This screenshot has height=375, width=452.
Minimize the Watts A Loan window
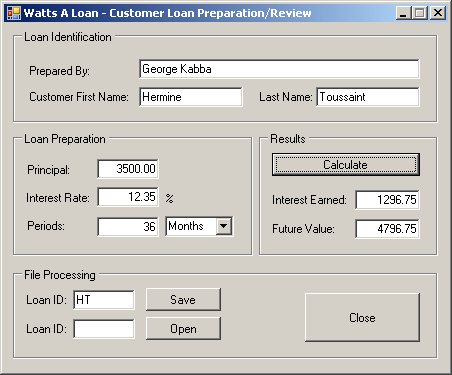403,13
